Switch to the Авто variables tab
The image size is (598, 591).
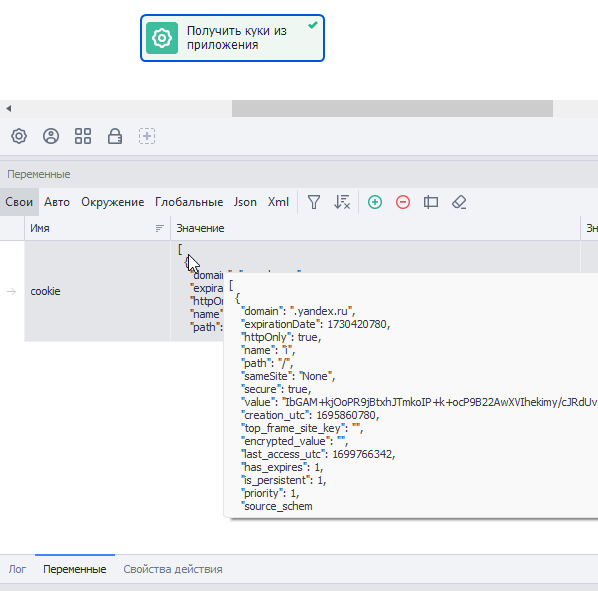(x=57, y=202)
